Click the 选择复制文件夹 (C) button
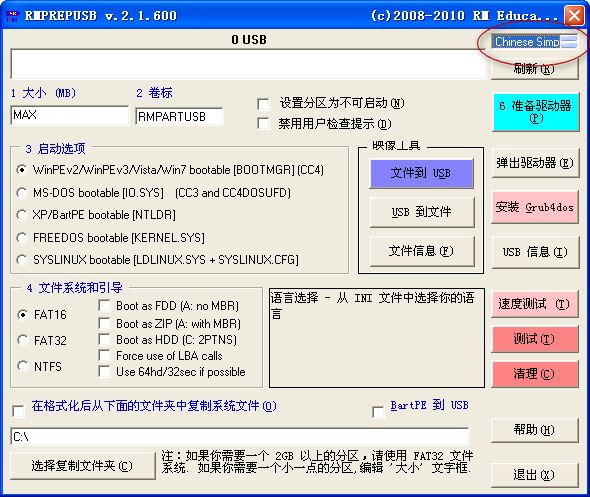The height and width of the screenshot is (497, 590). (x=83, y=466)
